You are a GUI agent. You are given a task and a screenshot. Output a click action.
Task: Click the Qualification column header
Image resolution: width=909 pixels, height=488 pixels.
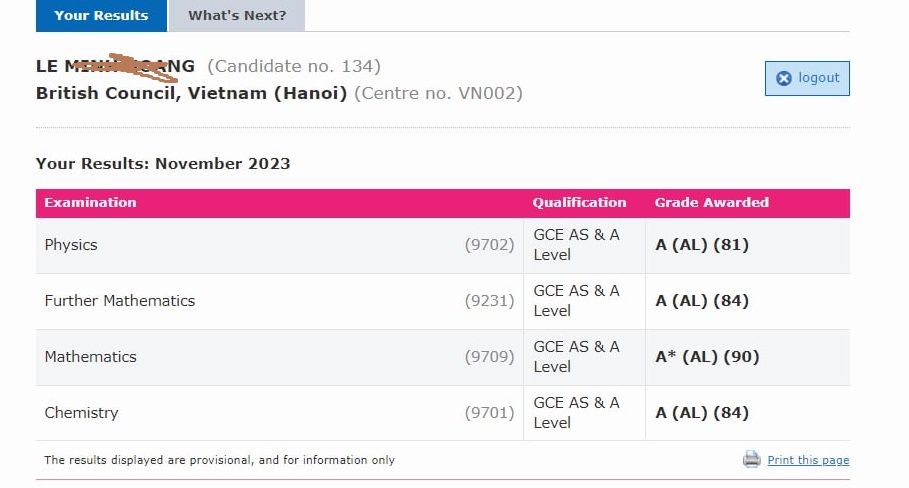pyautogui.click(x=579, y=202)
